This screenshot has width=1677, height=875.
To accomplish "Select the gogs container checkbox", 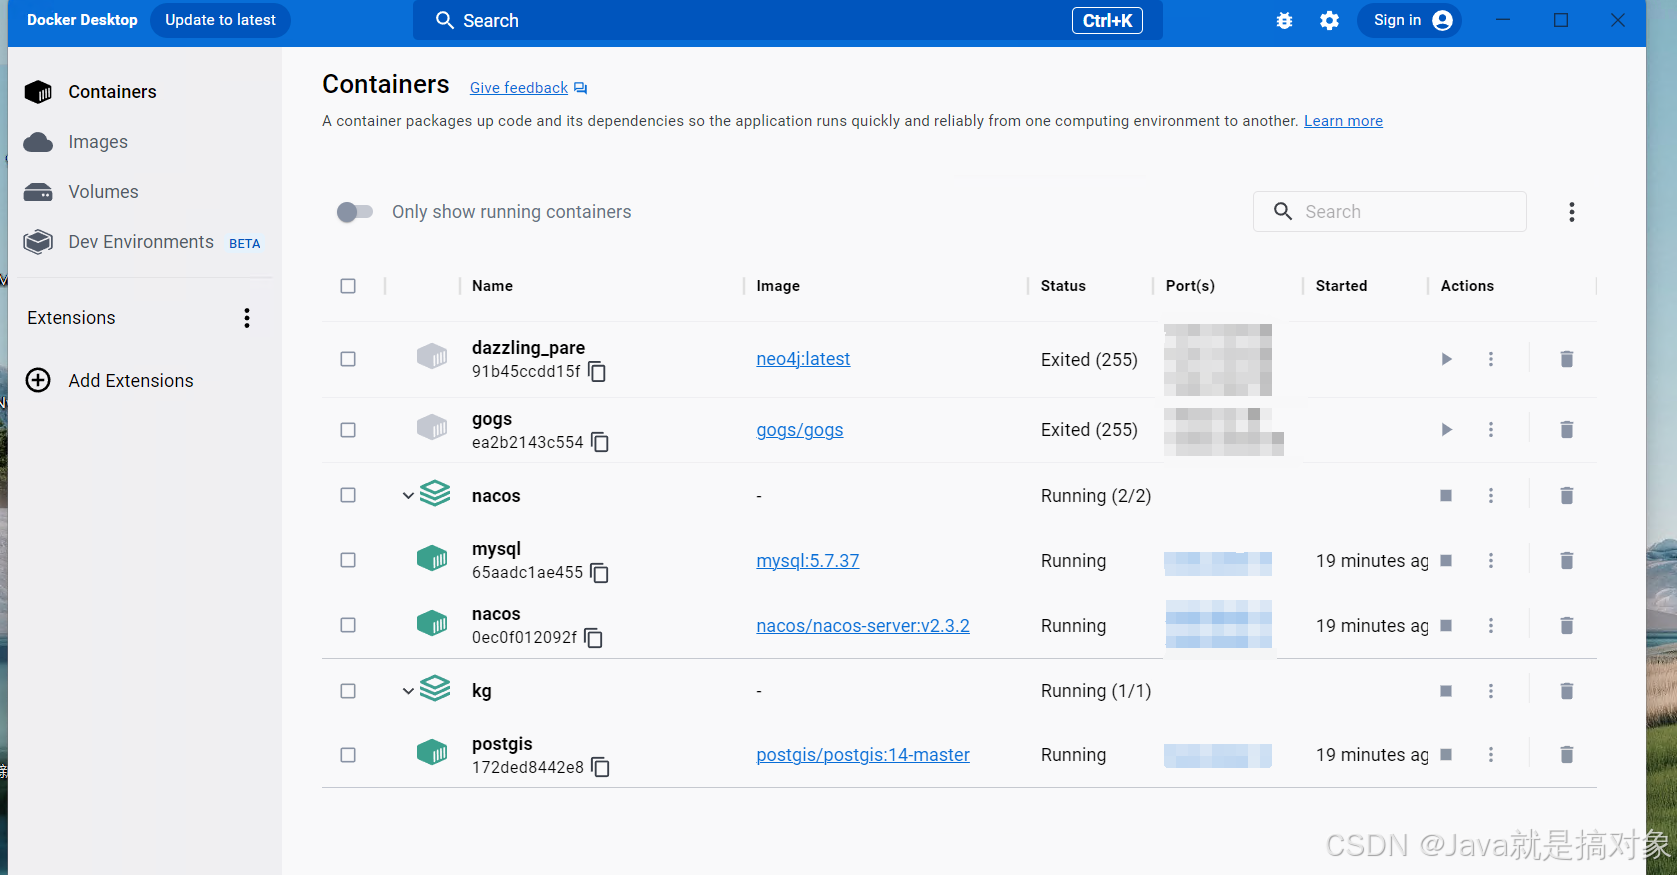I will pyautogui.click(x=348, y=430).
